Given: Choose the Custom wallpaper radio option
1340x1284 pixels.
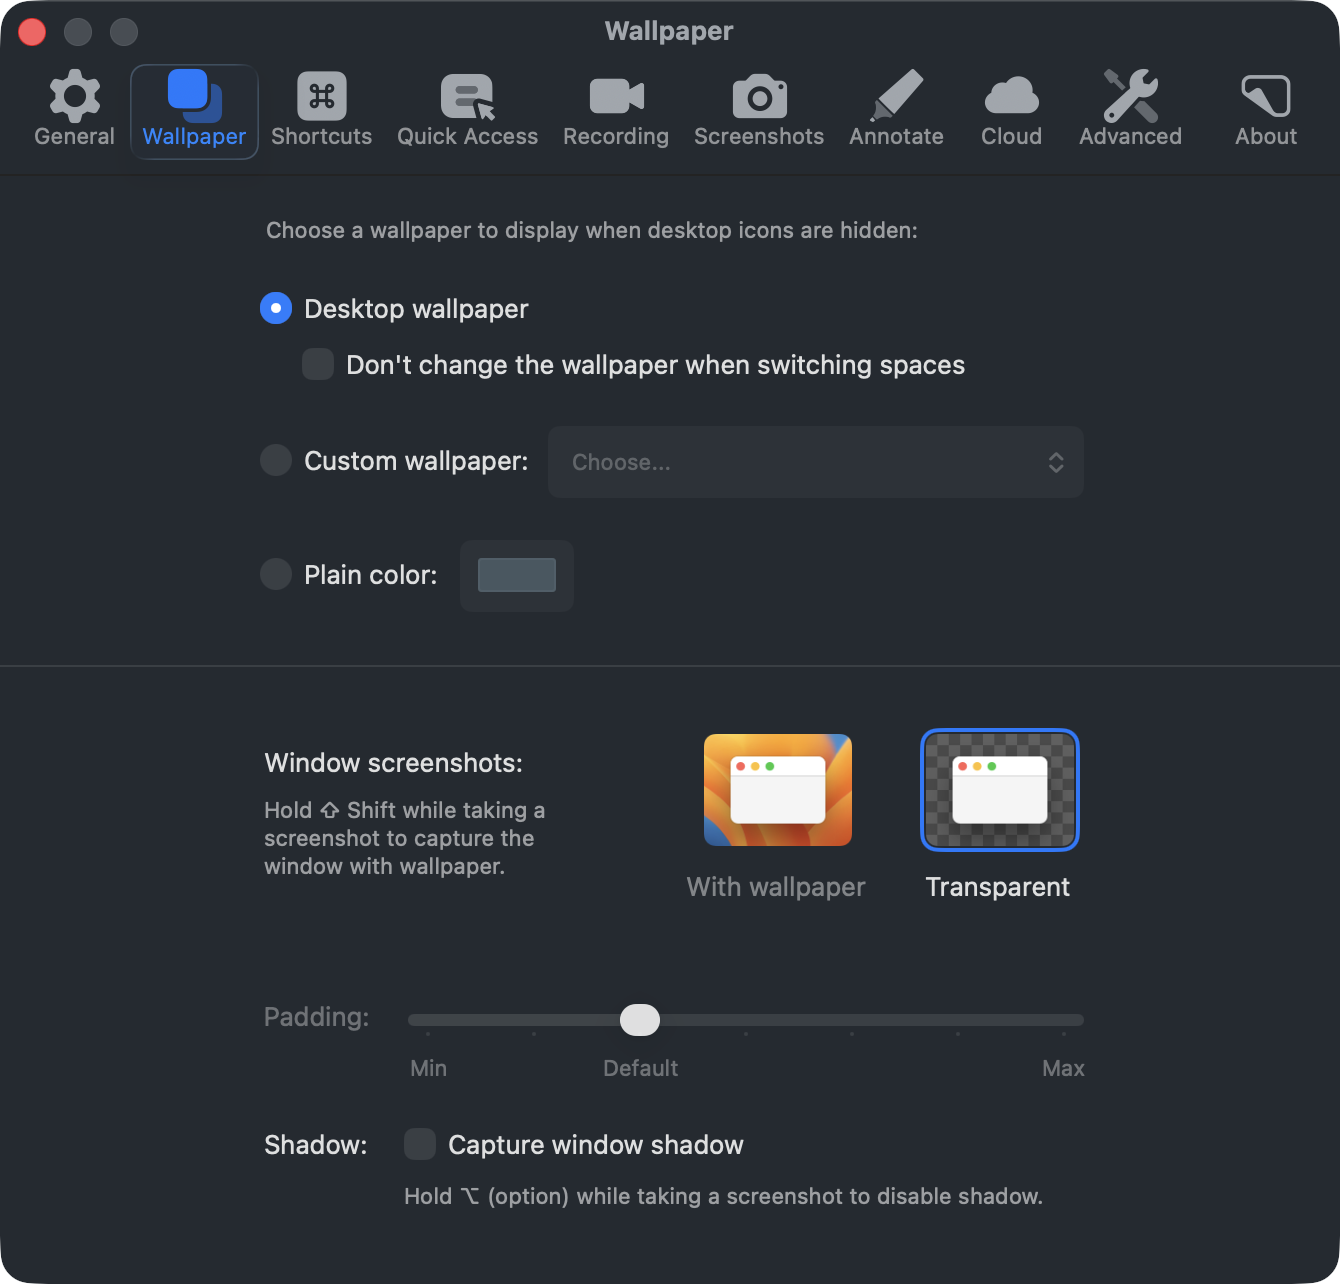Looking at the screenshot, I should pos(276,461).
